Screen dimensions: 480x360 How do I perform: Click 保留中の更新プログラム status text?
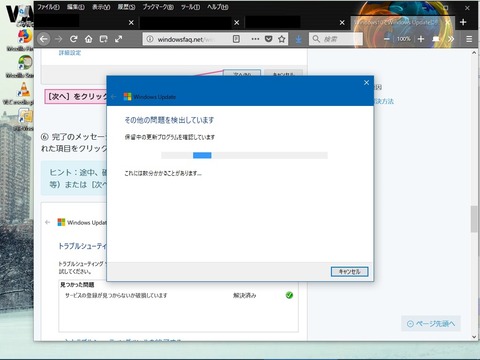(170, 137)
